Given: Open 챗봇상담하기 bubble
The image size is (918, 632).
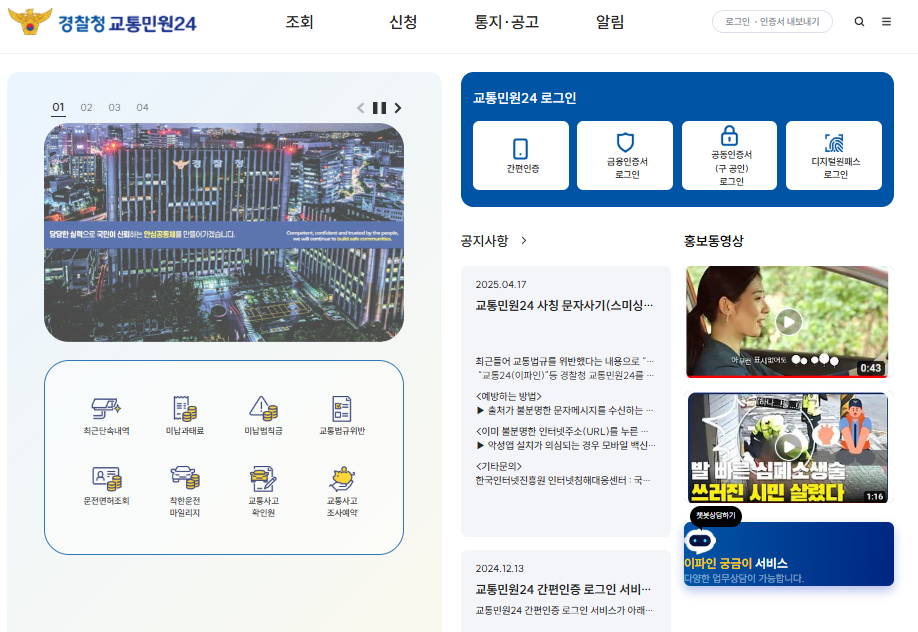Looking at the screenshot, I should [x=716, y=515].
